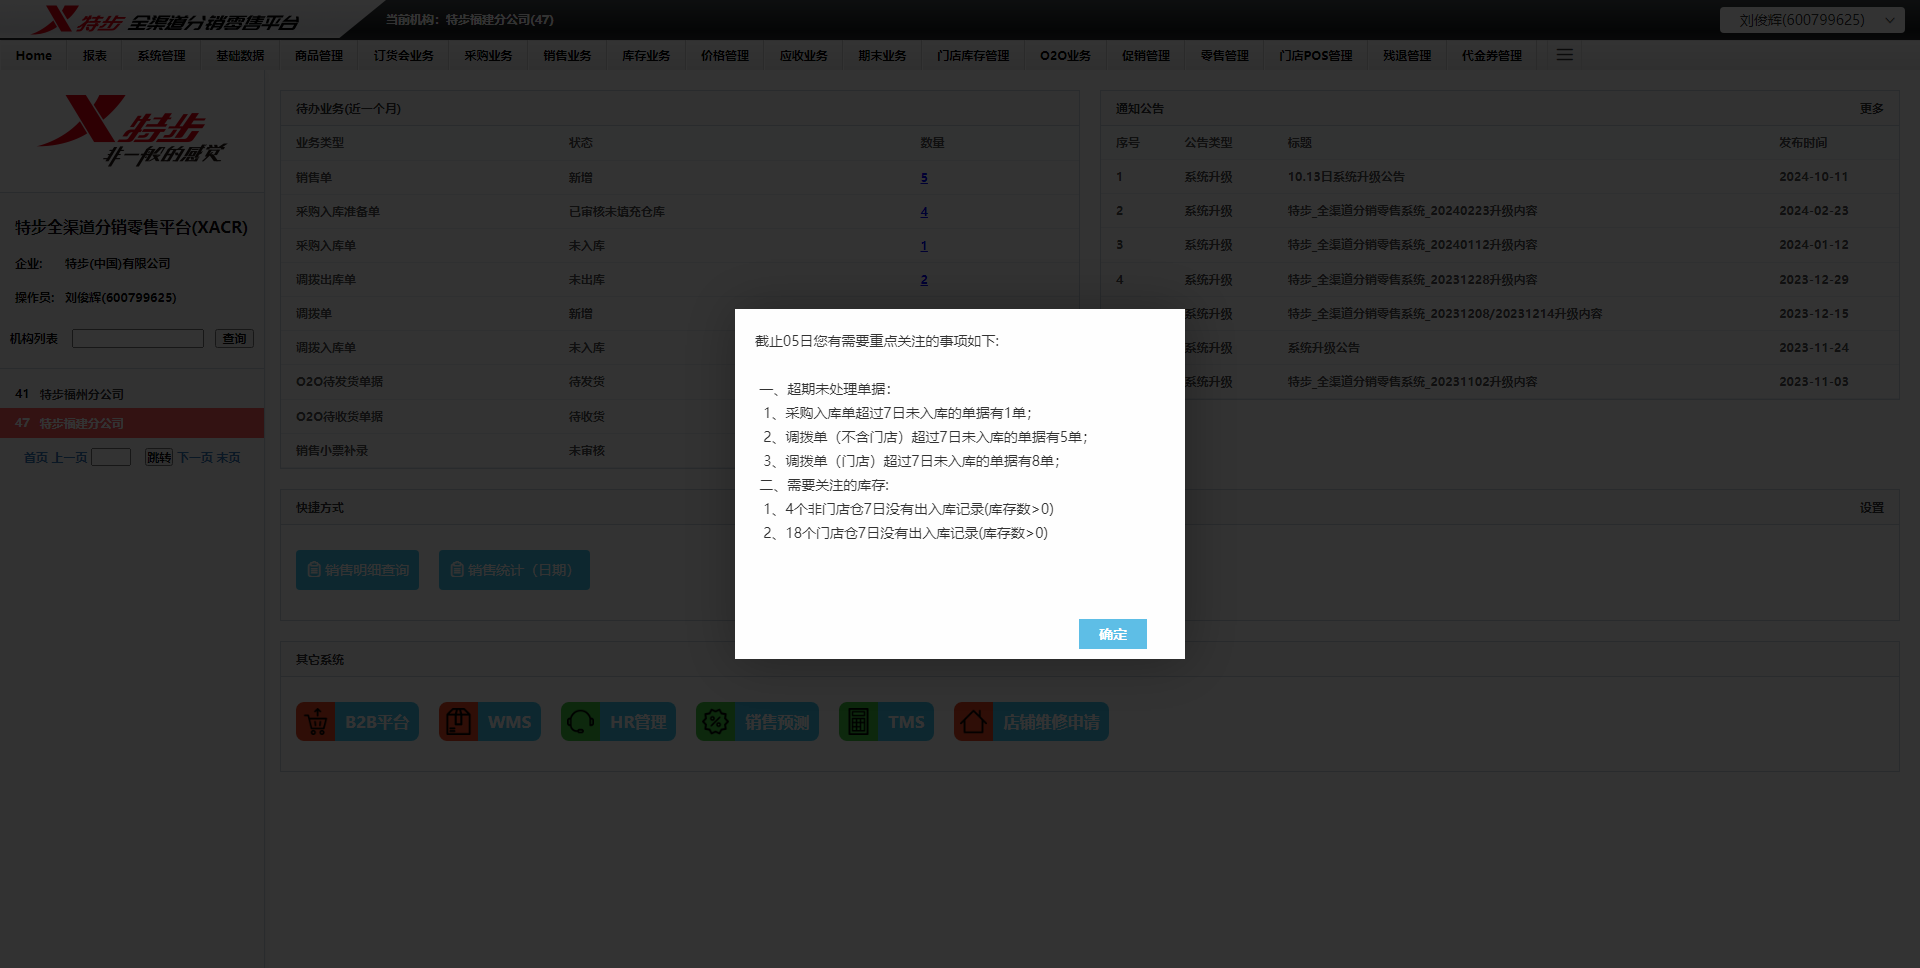Image resolution: width=1920 pixels, height=968 pixels.
Task: Open the 应收业务 menu
Action: pos(804,56)
